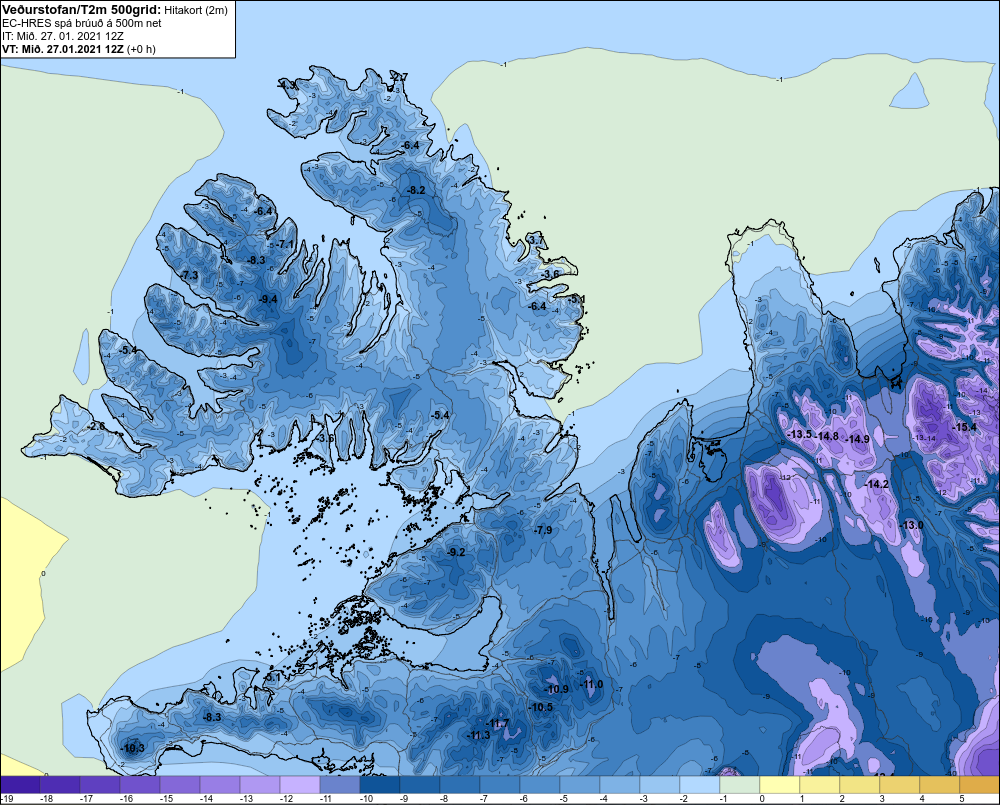Click the -10.9 temperature label
The image size is (1000, 805).
pos(556,690)
